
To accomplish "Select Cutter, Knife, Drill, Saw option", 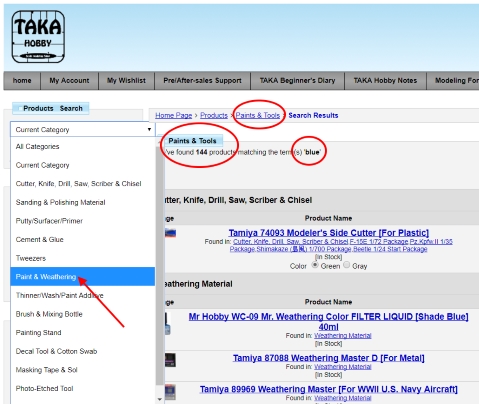I will click(83, 184).
